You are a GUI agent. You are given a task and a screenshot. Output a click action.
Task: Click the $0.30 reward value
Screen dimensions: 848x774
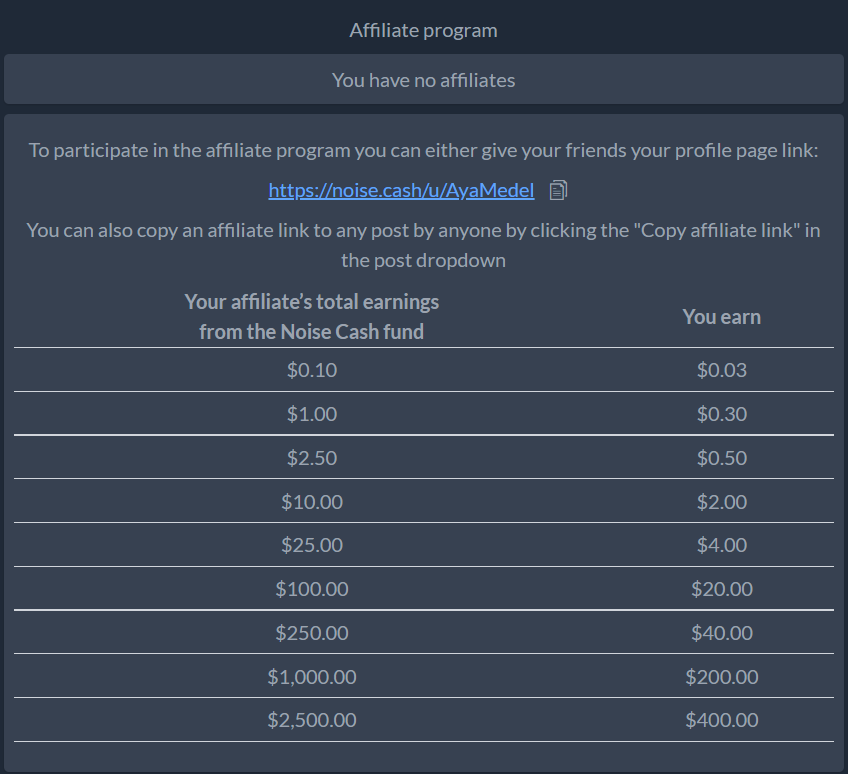click(x=722, y=414)
